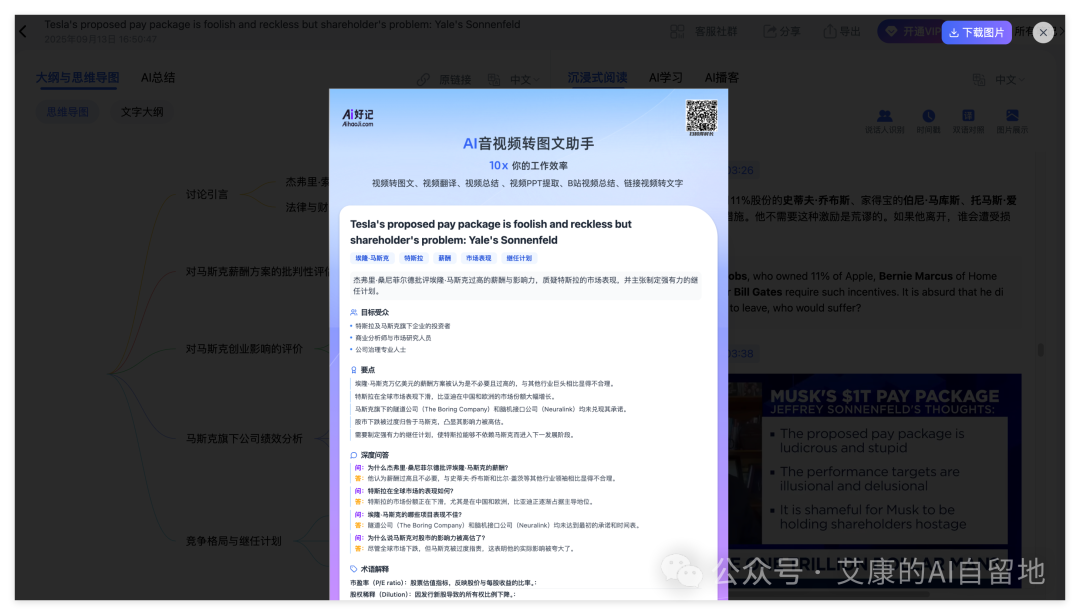This screenshot has width=1080, height=615.
Task: Select the 说话人识别 speaker identification icon
Action: point(886,115)
